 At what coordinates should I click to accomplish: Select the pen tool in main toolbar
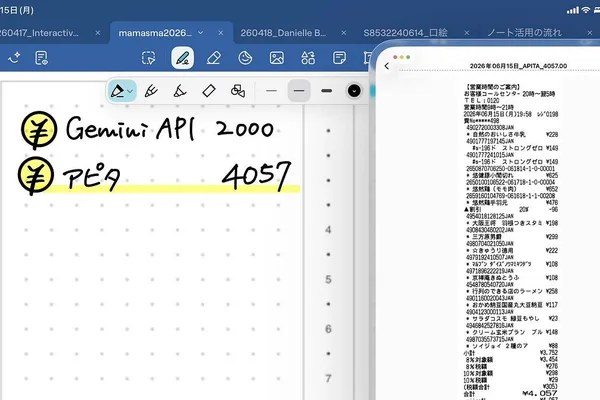pyautogui.click(x=182, y=58)
